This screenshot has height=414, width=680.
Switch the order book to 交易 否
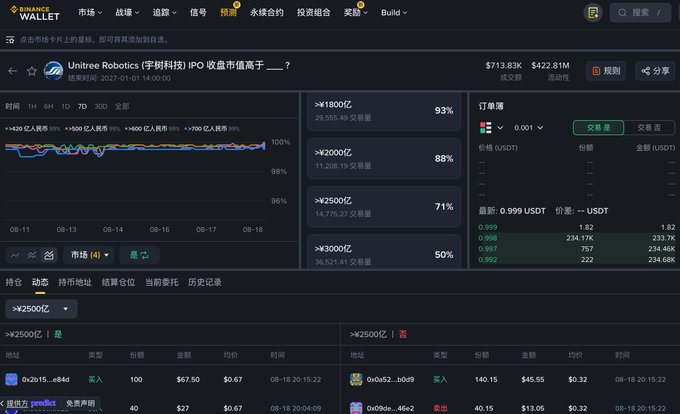click(649, 127)
